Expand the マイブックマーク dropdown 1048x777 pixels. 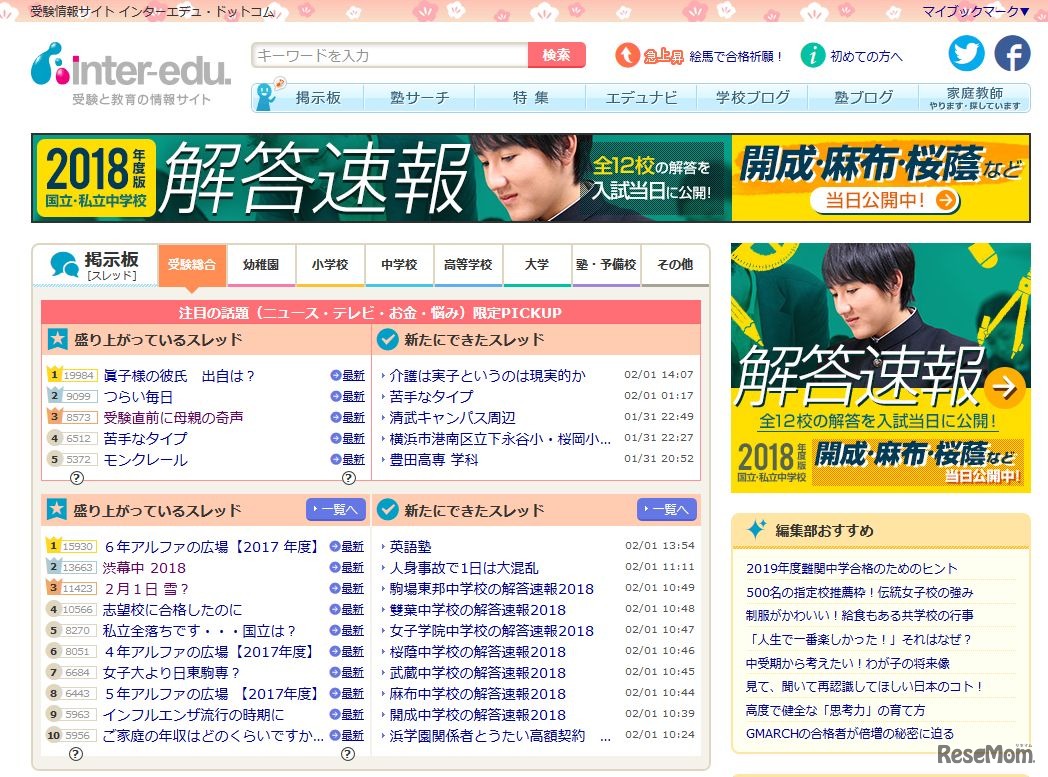975,11
